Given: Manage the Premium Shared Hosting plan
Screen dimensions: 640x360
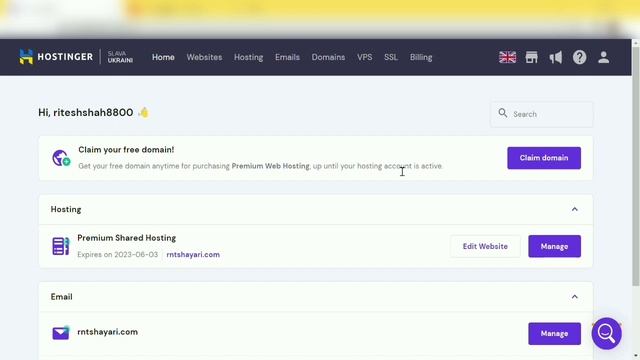Looking at the screenshot, I should (554, 246).
